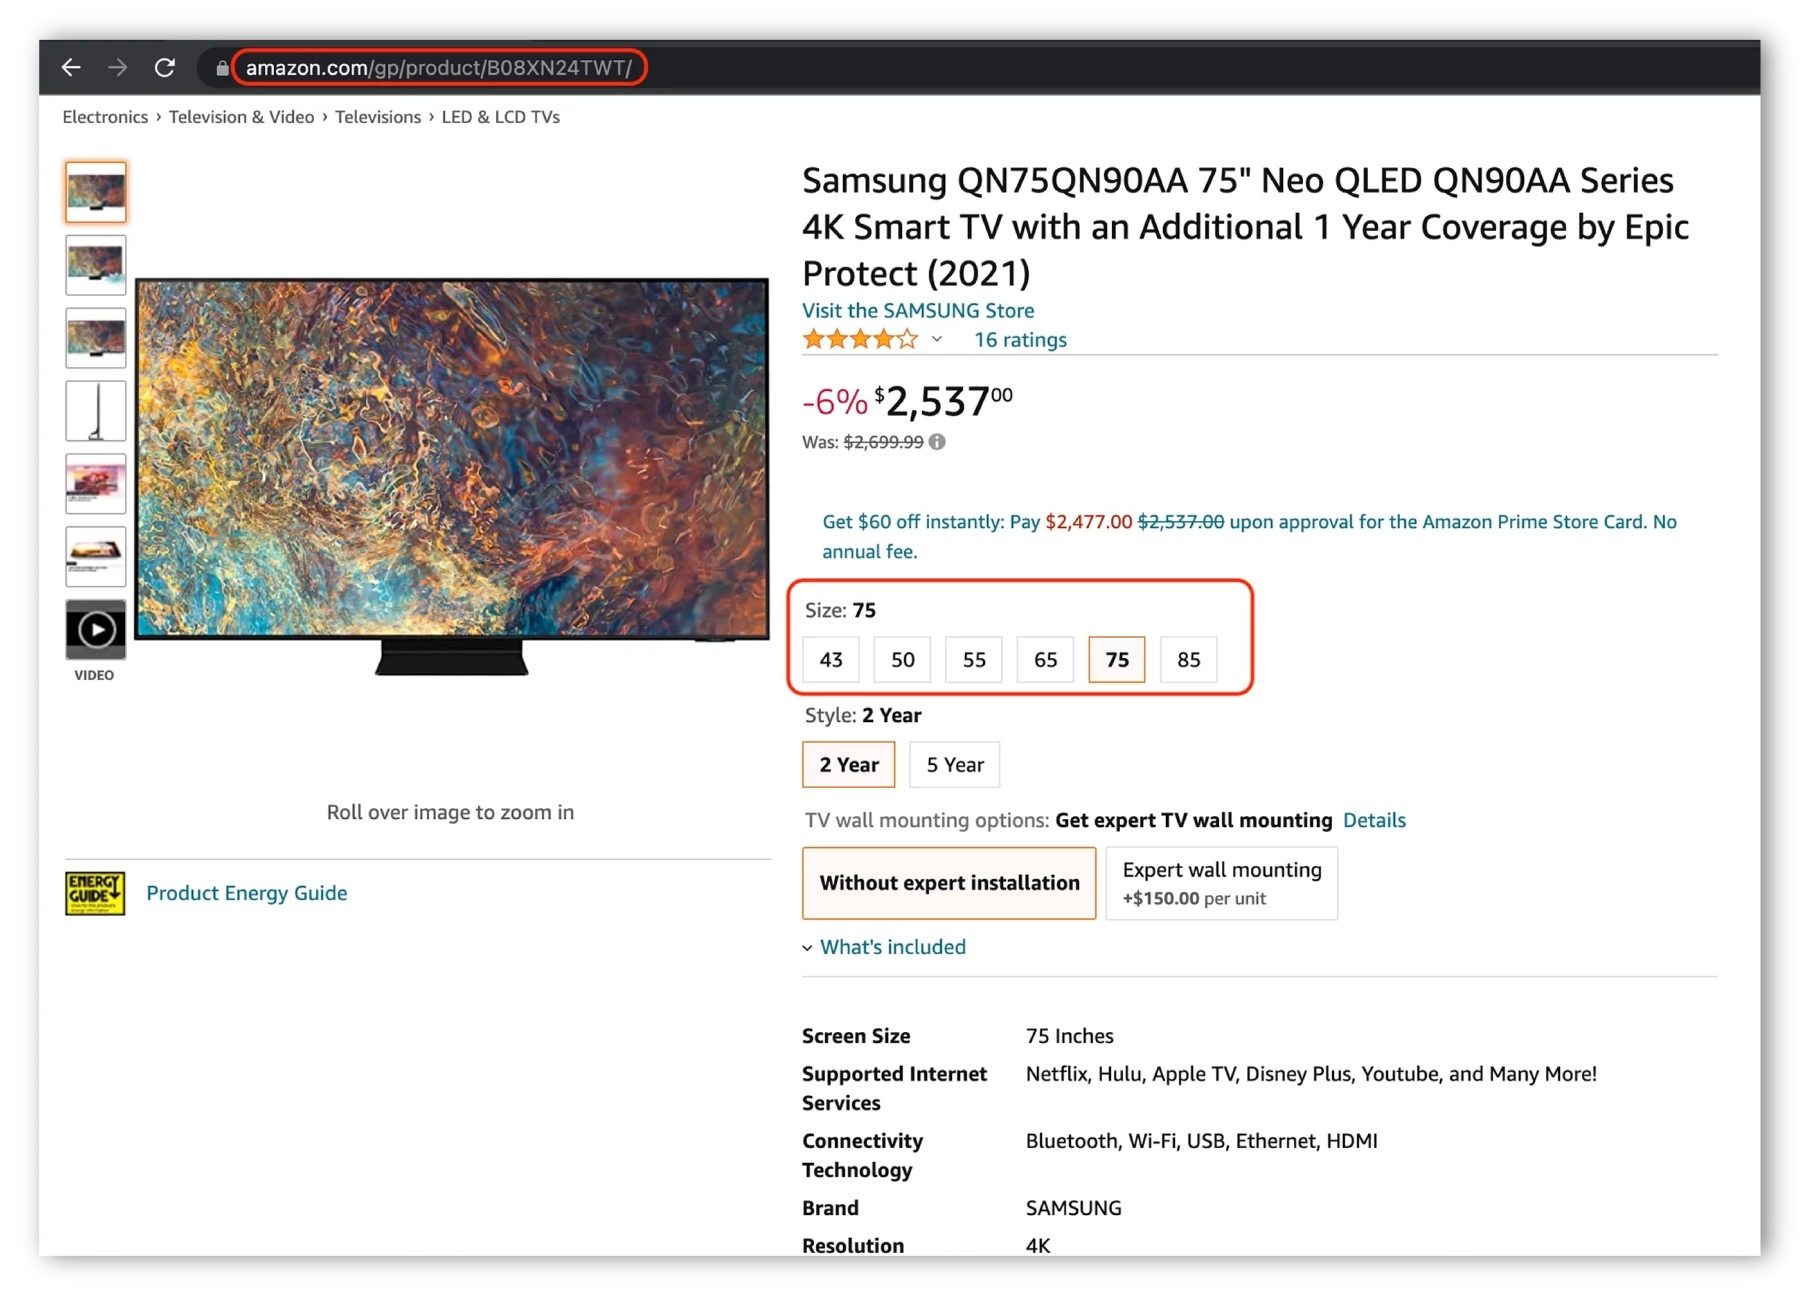1800x1294 pixels.
Task: Visit the SAMSUNG Store link
Action: (x=917, y=310)
